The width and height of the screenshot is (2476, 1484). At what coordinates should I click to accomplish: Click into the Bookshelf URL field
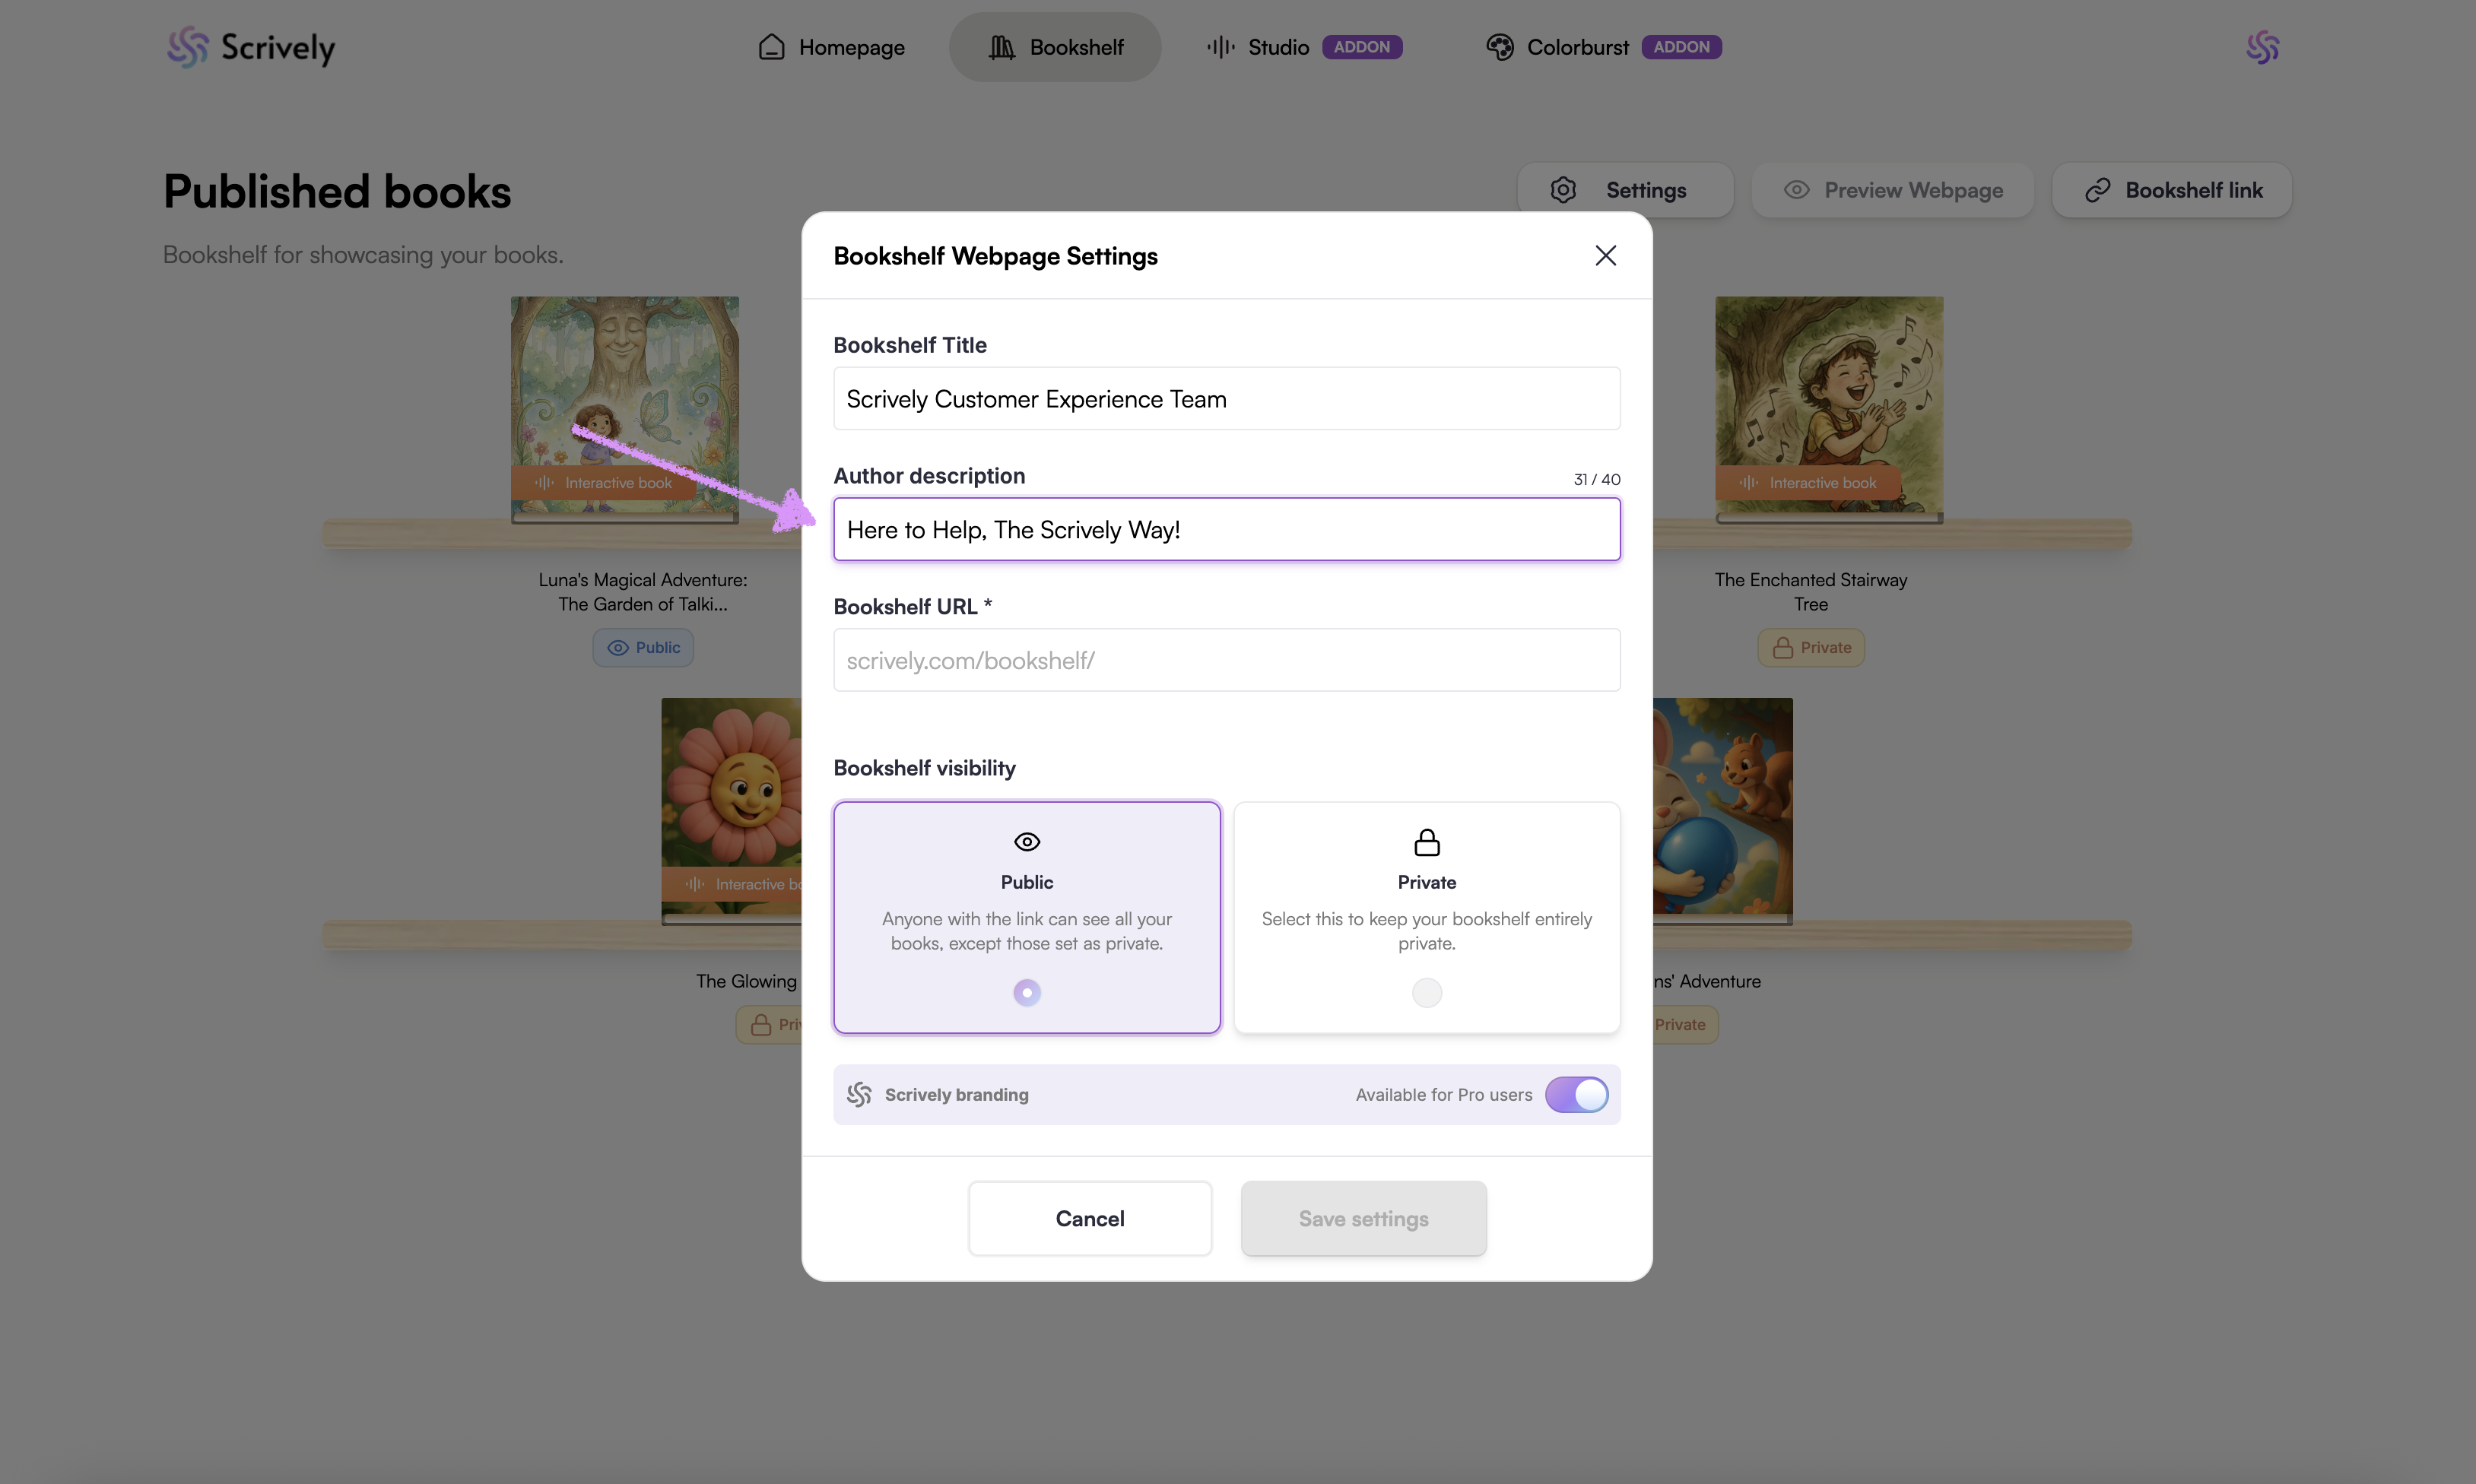[x=1226, y=660]
